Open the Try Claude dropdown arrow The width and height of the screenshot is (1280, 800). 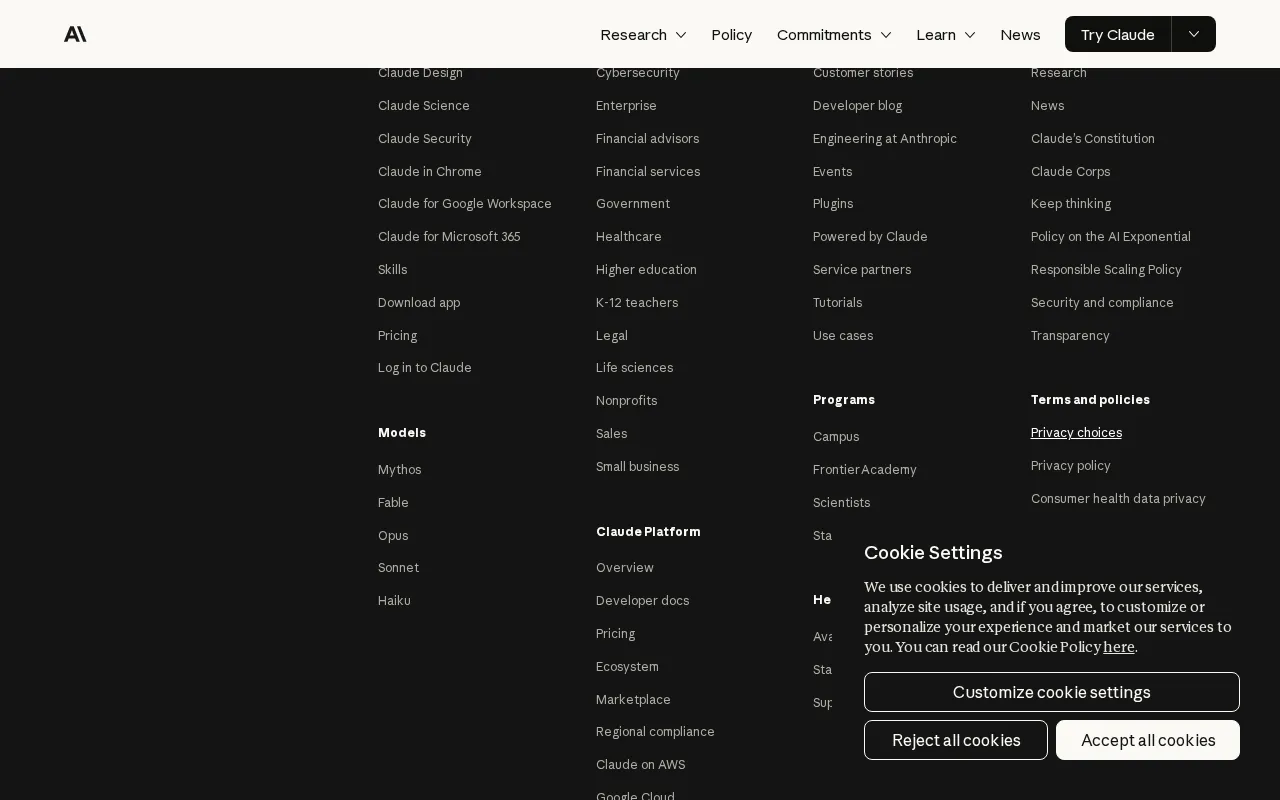tap(1194, 34)
